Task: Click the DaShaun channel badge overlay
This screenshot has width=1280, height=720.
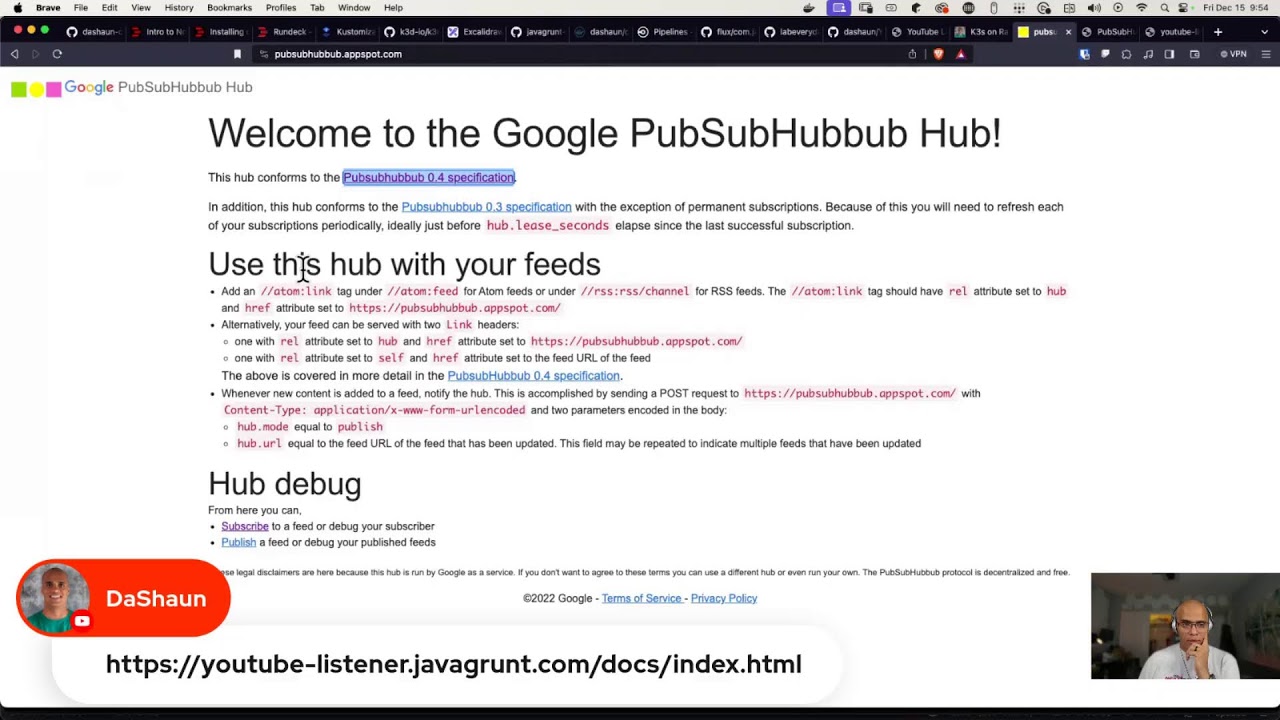Action: click(x=123, y=598)
